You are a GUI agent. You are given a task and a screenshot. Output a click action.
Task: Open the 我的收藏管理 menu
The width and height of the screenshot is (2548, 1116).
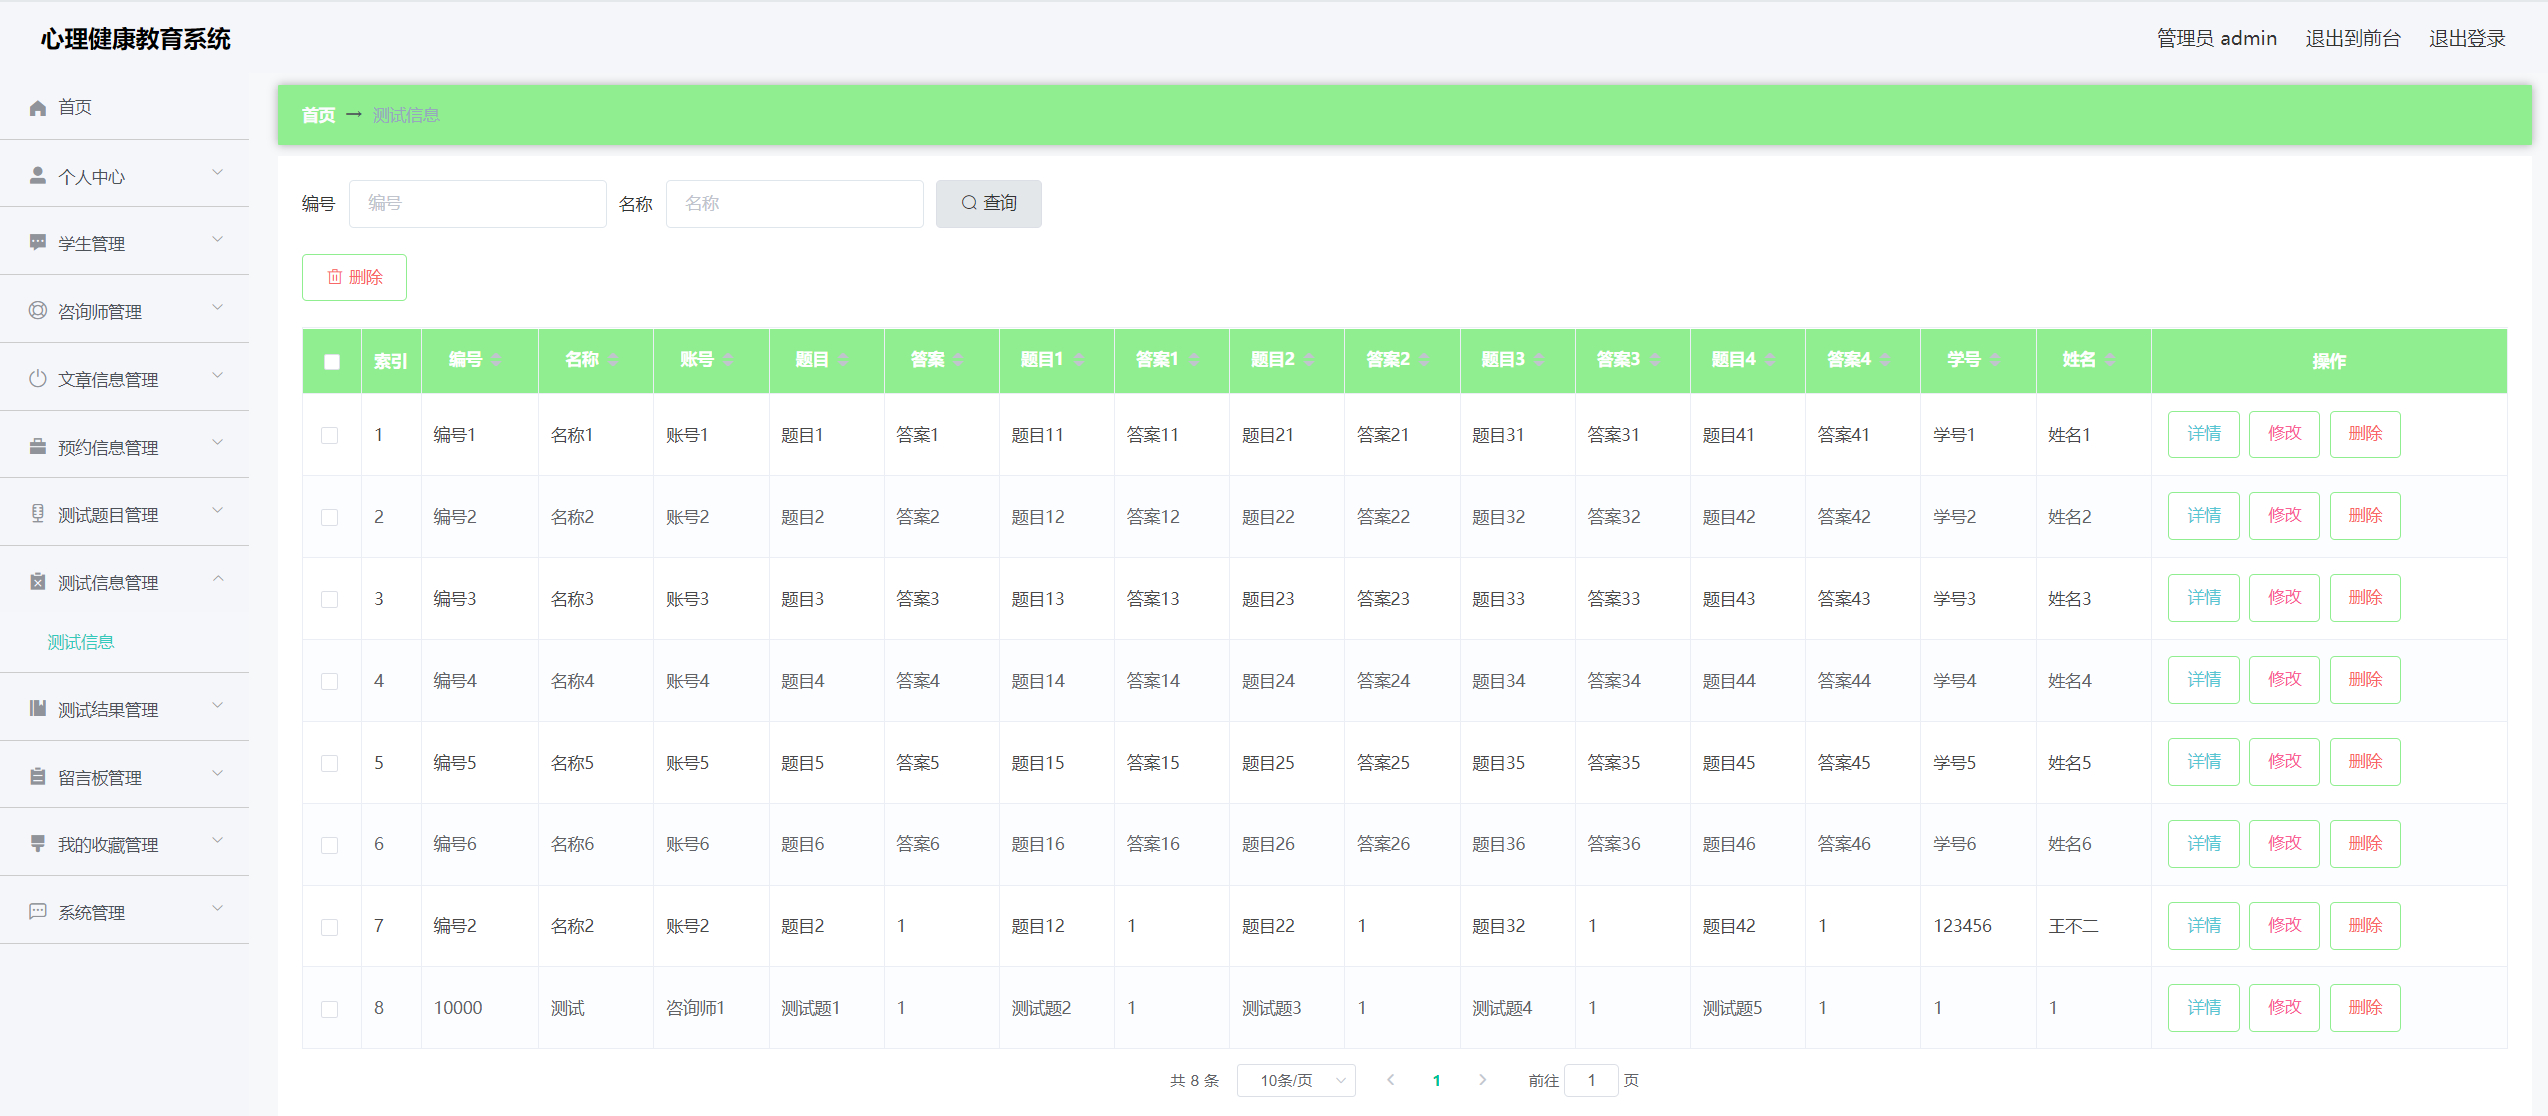click(x=108, y=845)
